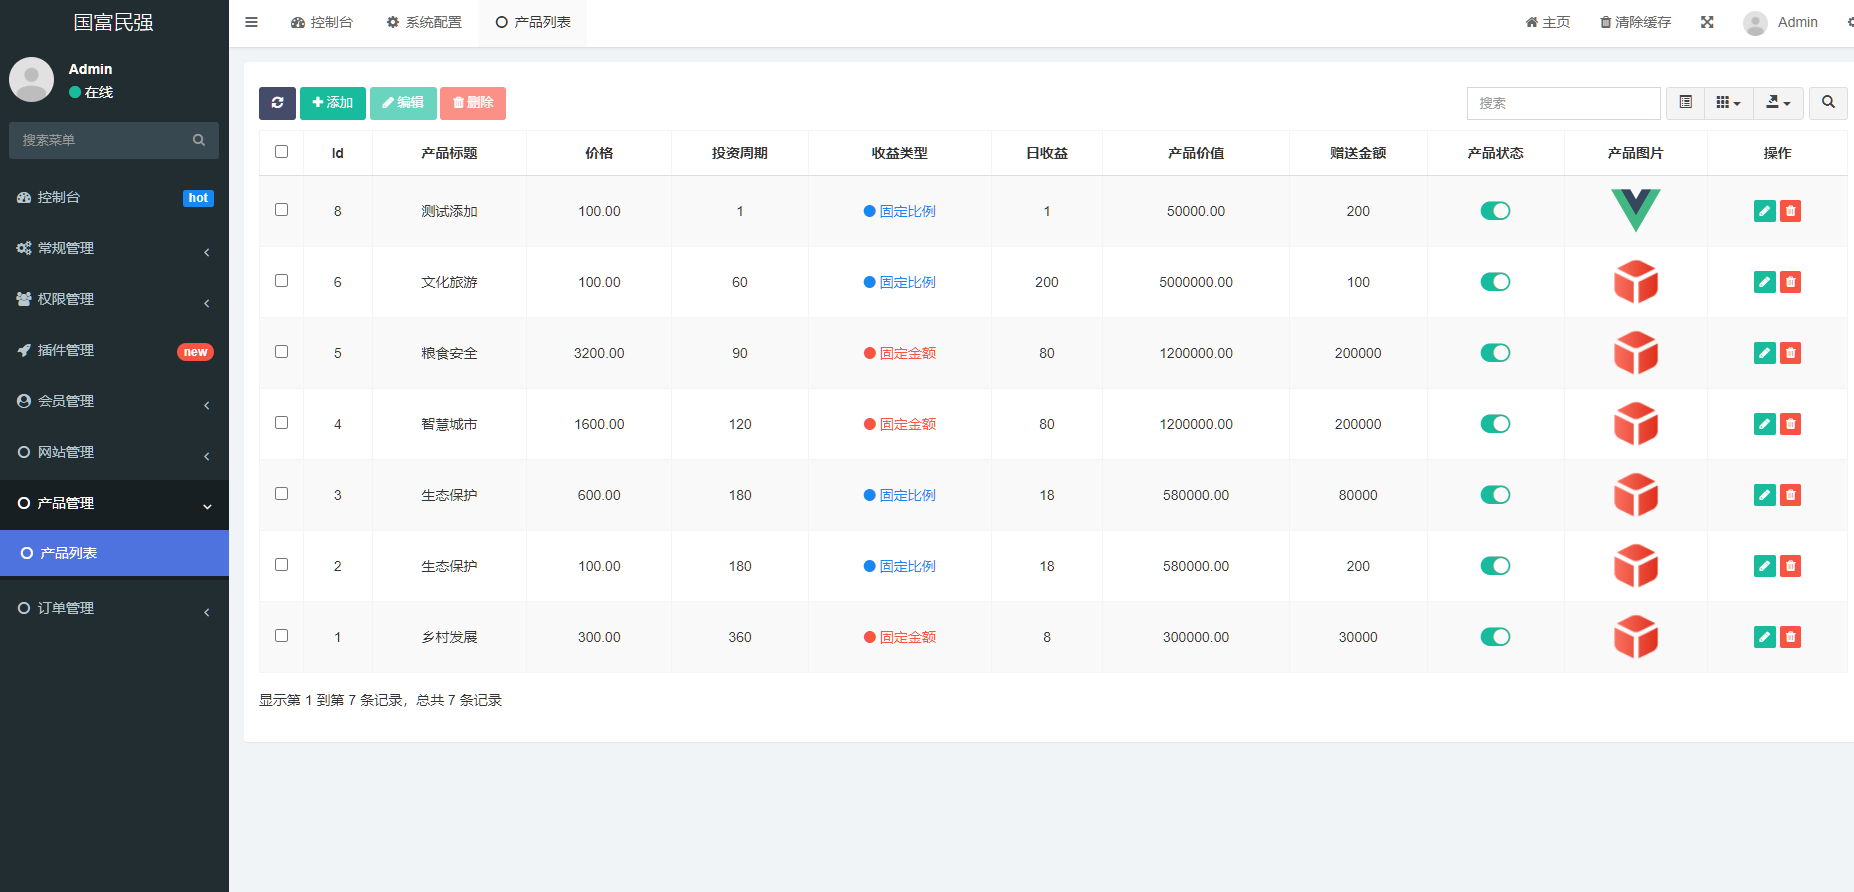
Task: Open the columns visibility dropdown
Action: [1728, 103]
